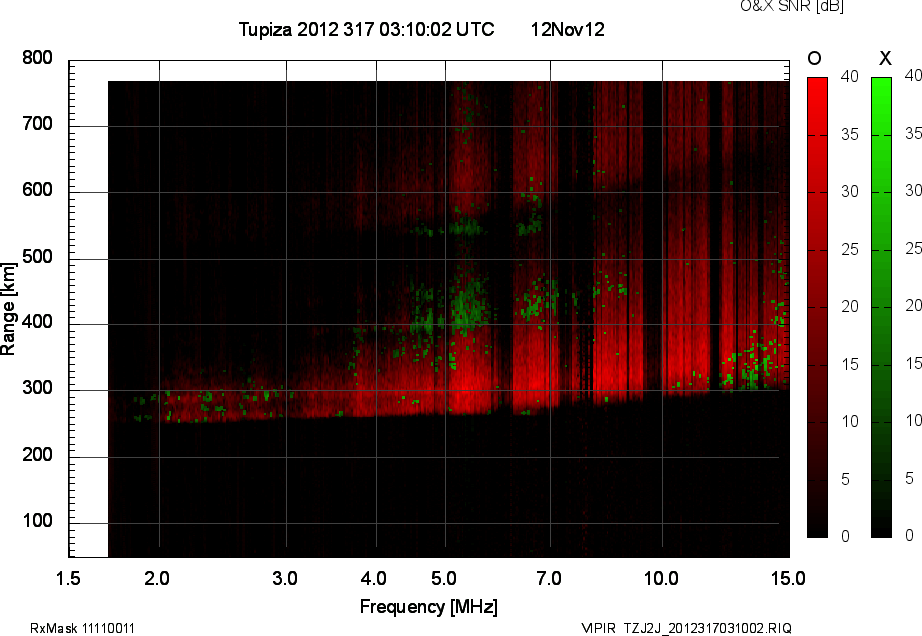The image size is (922, 636).
Task: Select the 1.5 frequency tick label
Action: coord(68,578)
